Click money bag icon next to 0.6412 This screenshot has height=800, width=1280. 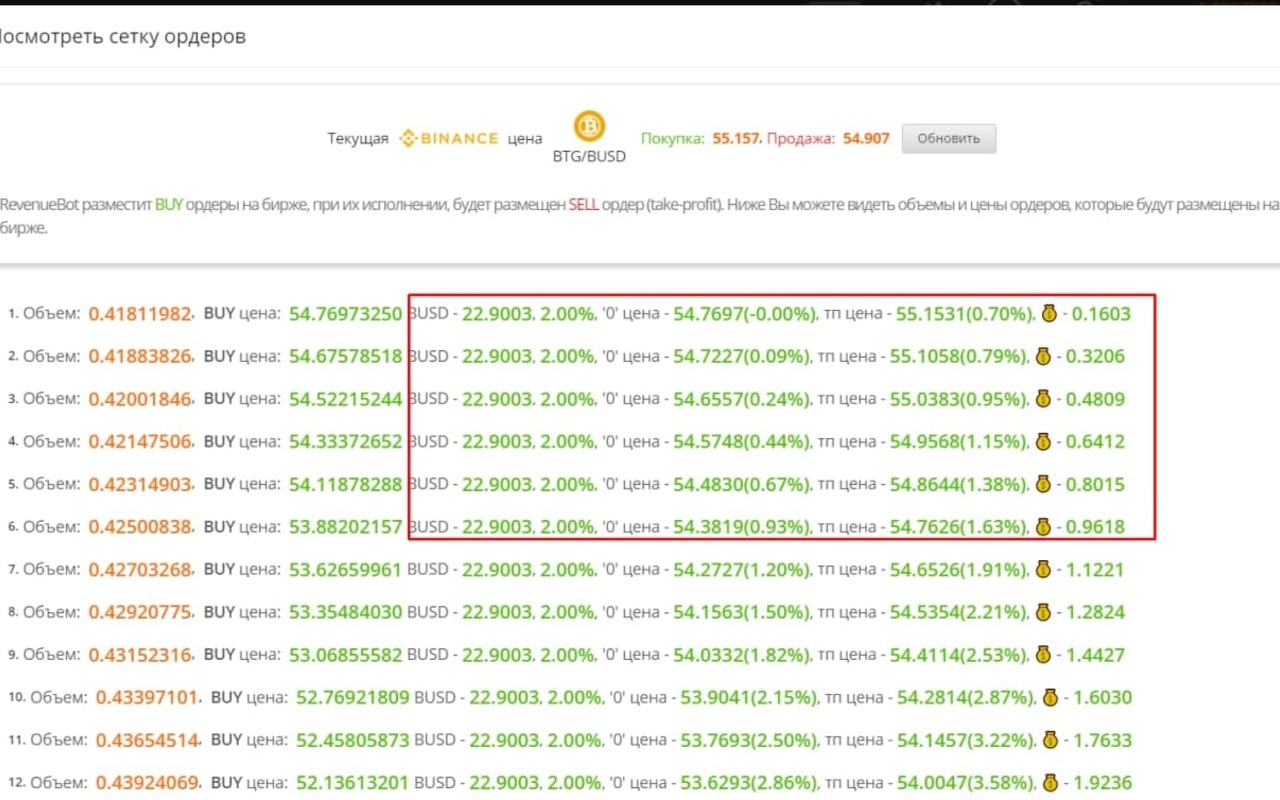pos(1043,441)
